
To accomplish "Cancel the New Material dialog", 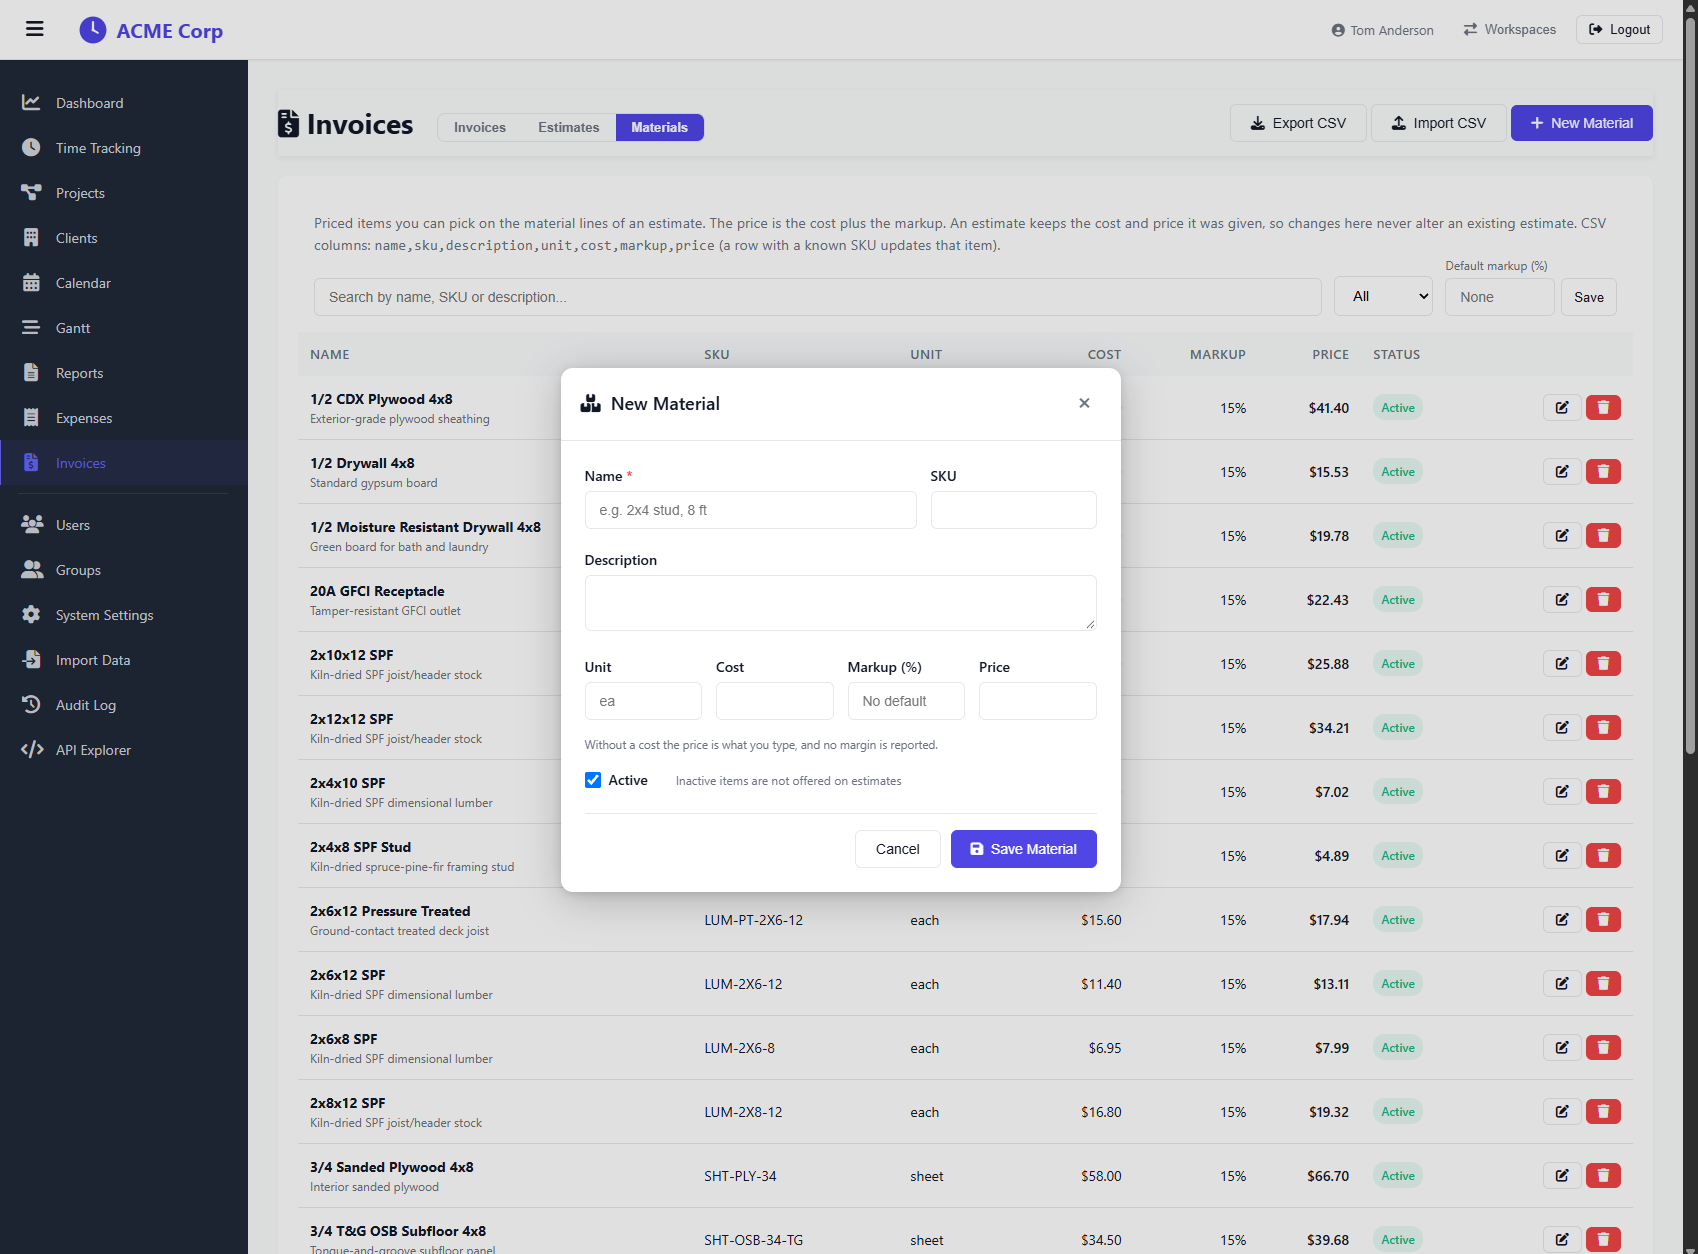I will click(897, 849).
